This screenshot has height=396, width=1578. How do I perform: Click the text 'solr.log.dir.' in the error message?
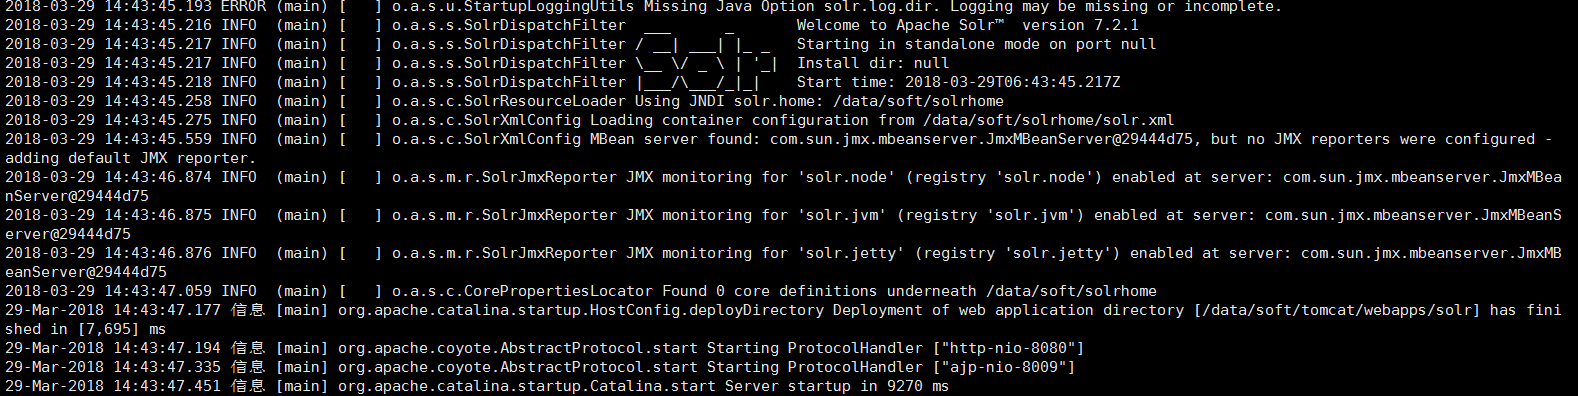(x=882, y=6)
